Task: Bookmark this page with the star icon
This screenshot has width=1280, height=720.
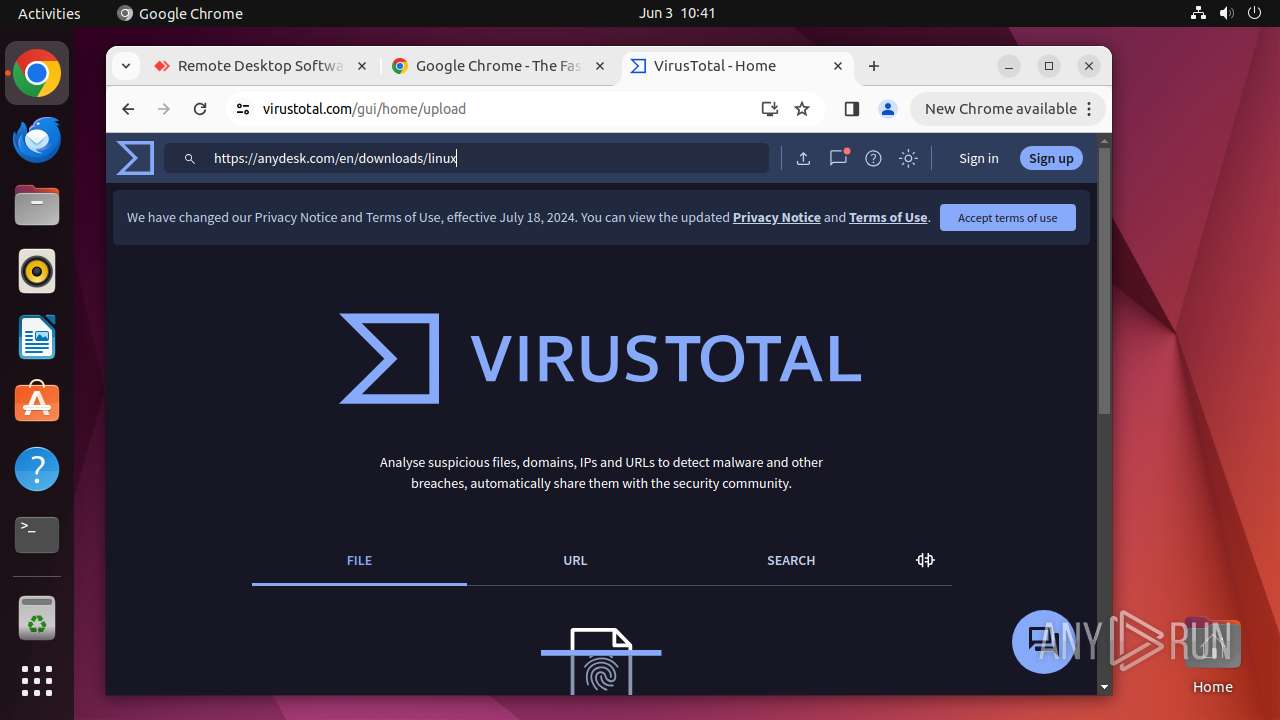Action: point(802,109)
